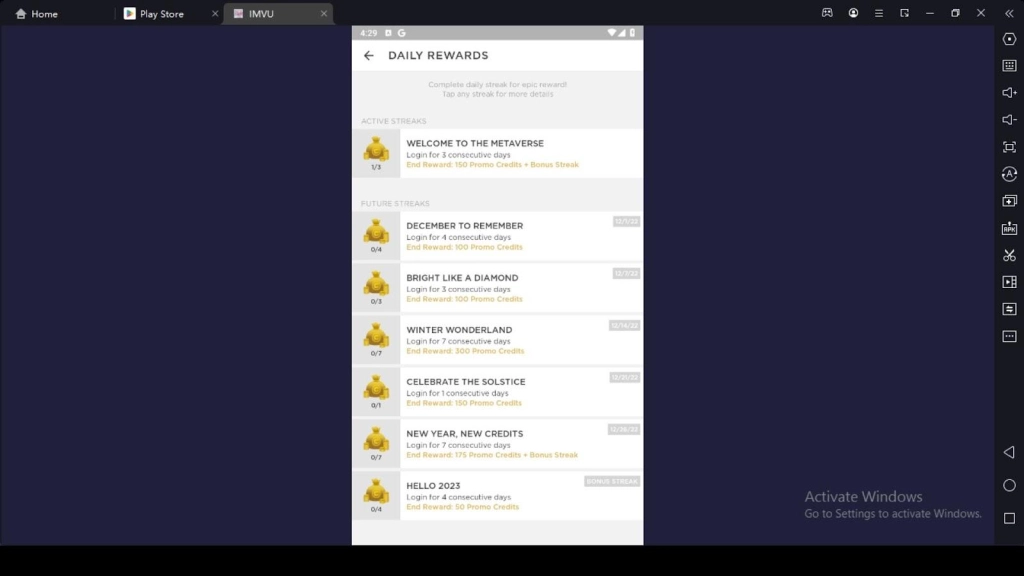Screen dimensions: 1024x576
Task: Click the date badge on New Year, New Credits
Action: pyautogui.click(x=624, y=429)
